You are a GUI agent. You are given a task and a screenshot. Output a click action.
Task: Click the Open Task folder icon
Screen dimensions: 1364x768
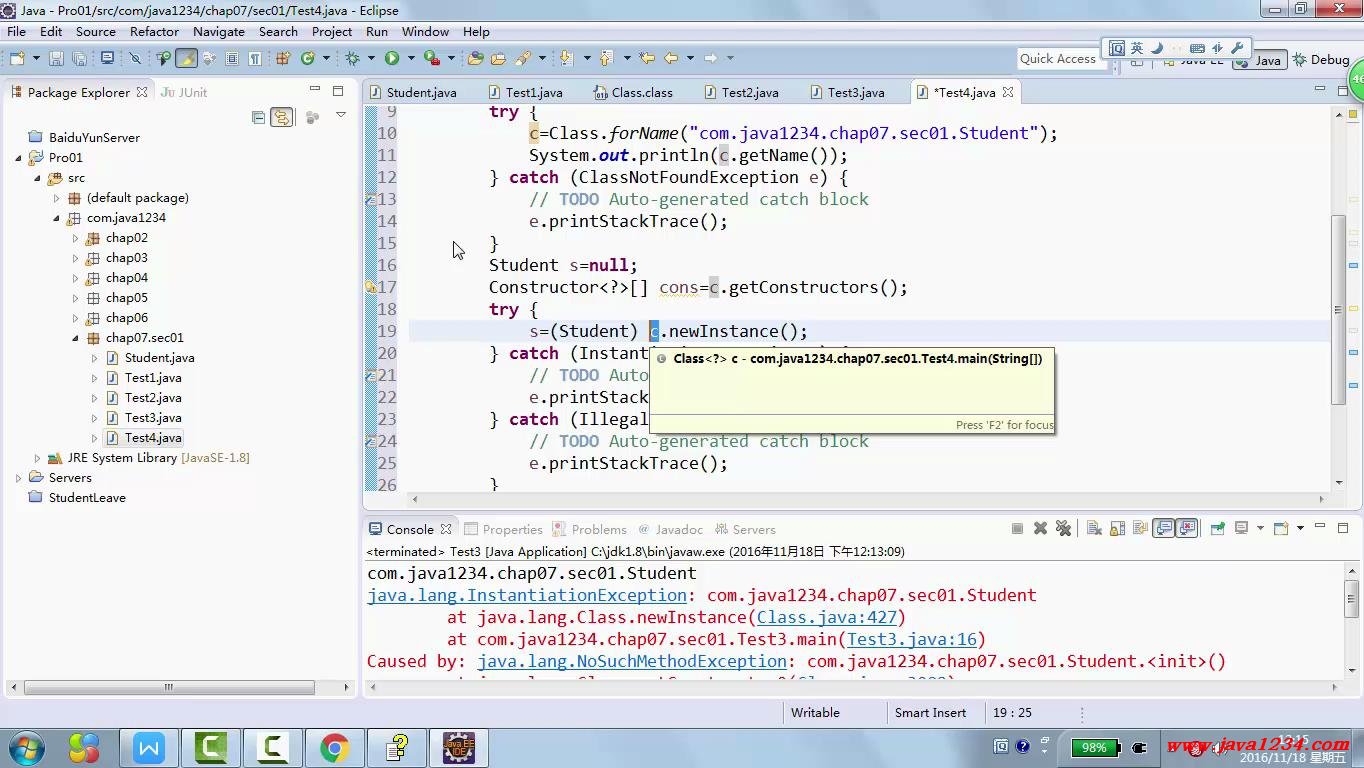point(498,58)
